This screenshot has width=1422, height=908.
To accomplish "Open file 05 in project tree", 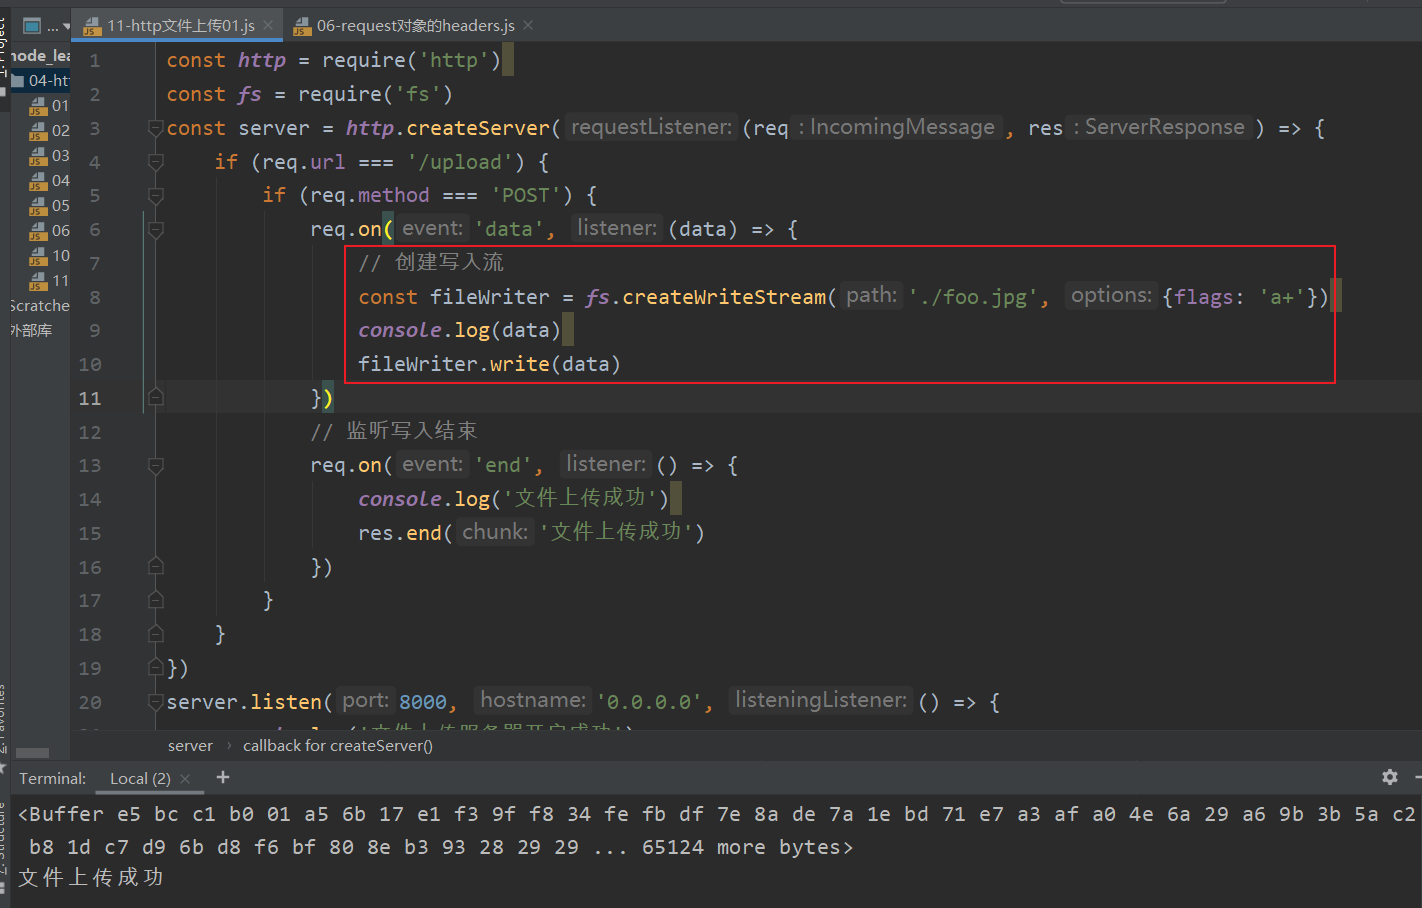I will pyautogui.click(x=50, y=205).
